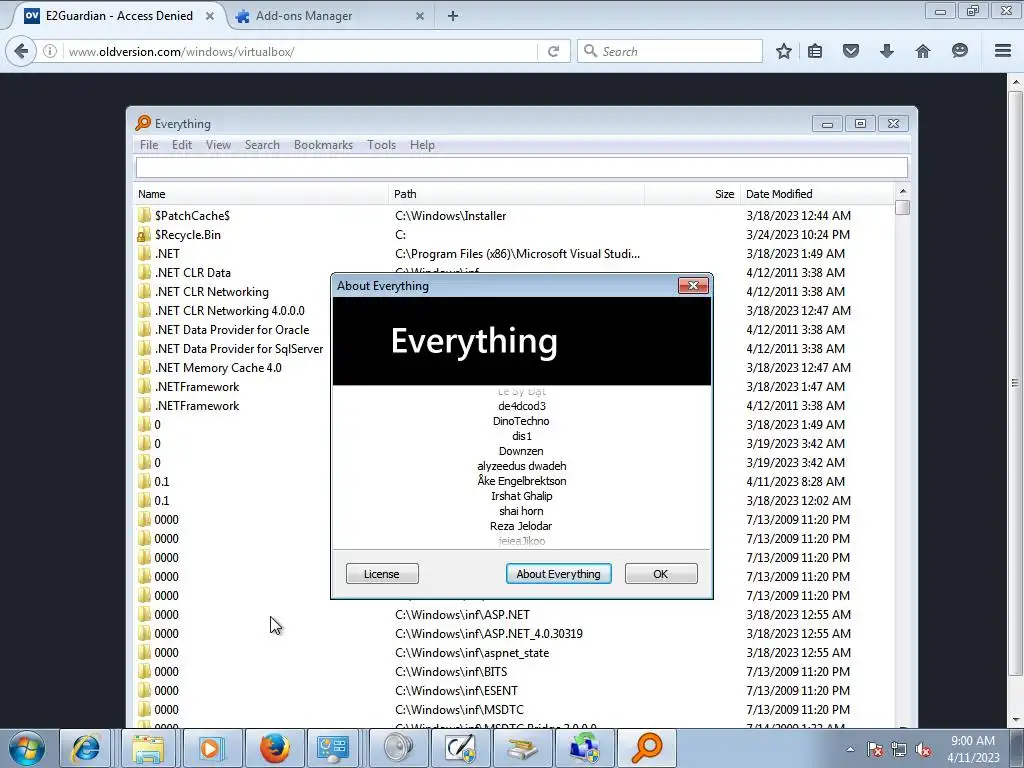Click the Everything search input field
This screenshot has width=1024, height=768.
[522, 167]
